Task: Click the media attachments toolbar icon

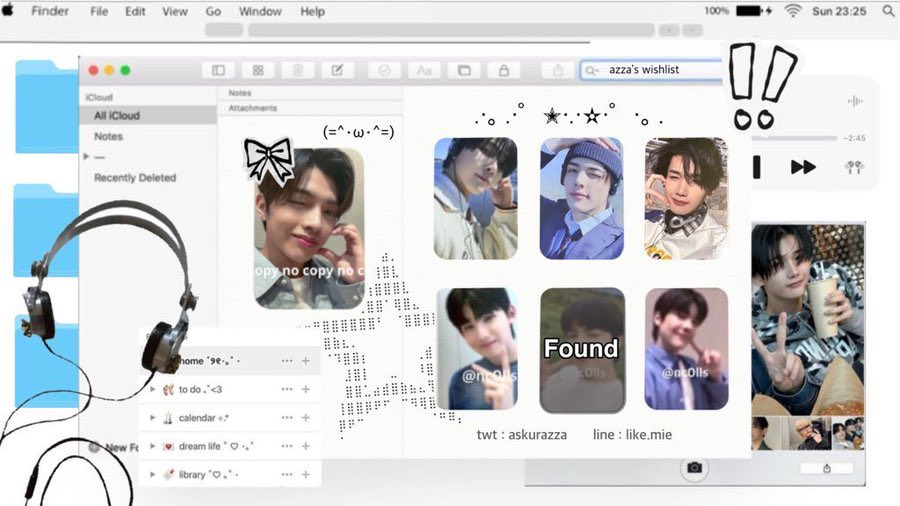Action: (464, 70)
